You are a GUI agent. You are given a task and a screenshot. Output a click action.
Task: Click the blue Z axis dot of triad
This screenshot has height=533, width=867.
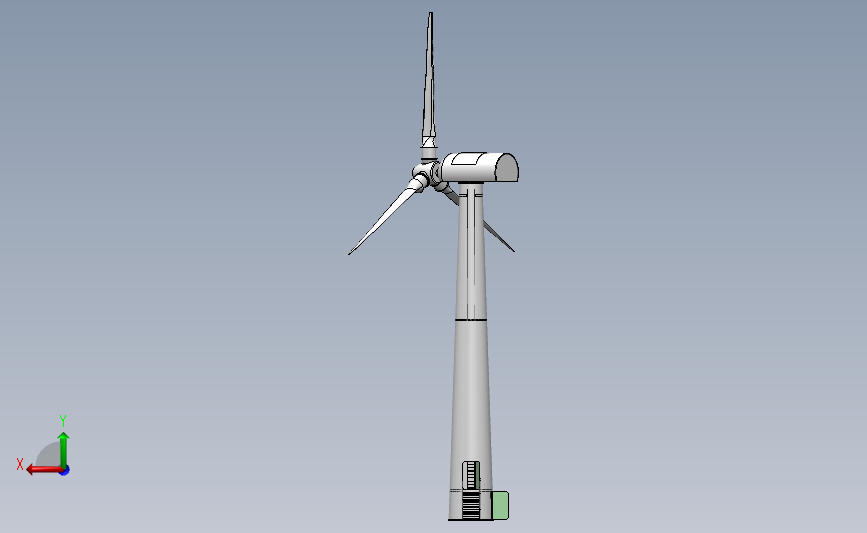65,471
